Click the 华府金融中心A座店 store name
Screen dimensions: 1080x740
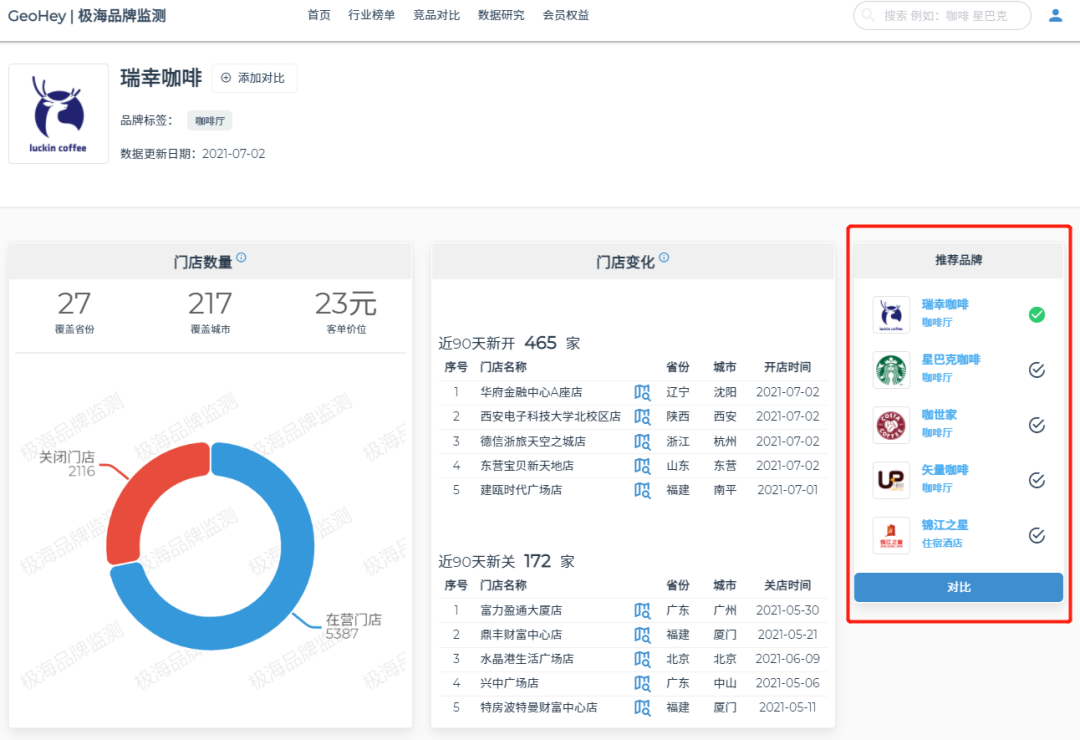531,392
